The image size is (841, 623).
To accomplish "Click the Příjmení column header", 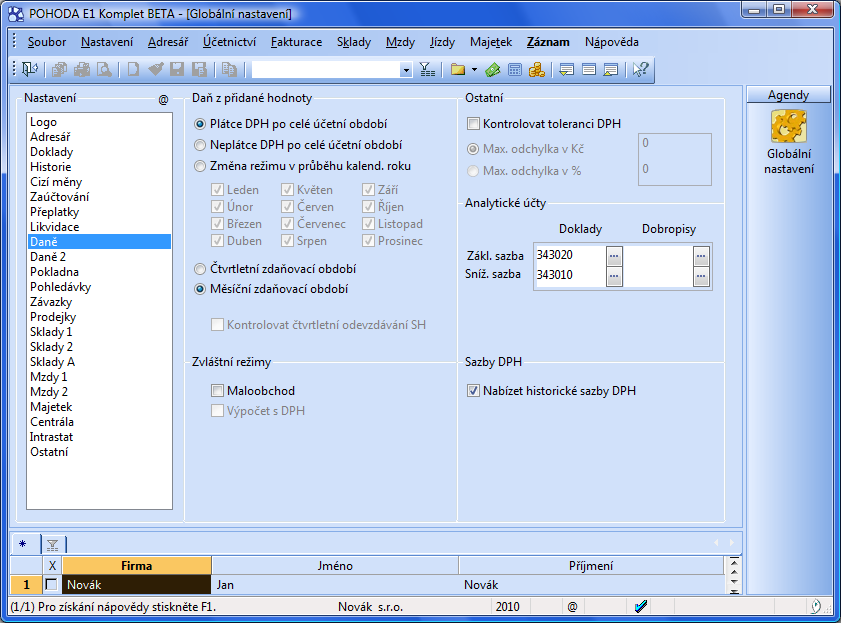I will (x=591, y=566).
